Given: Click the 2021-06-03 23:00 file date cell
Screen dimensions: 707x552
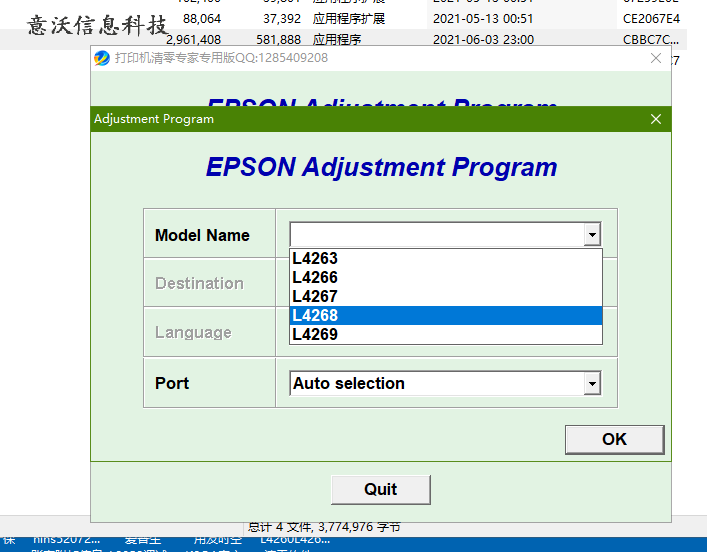Looking at the screenshot, I should point(483,40).
